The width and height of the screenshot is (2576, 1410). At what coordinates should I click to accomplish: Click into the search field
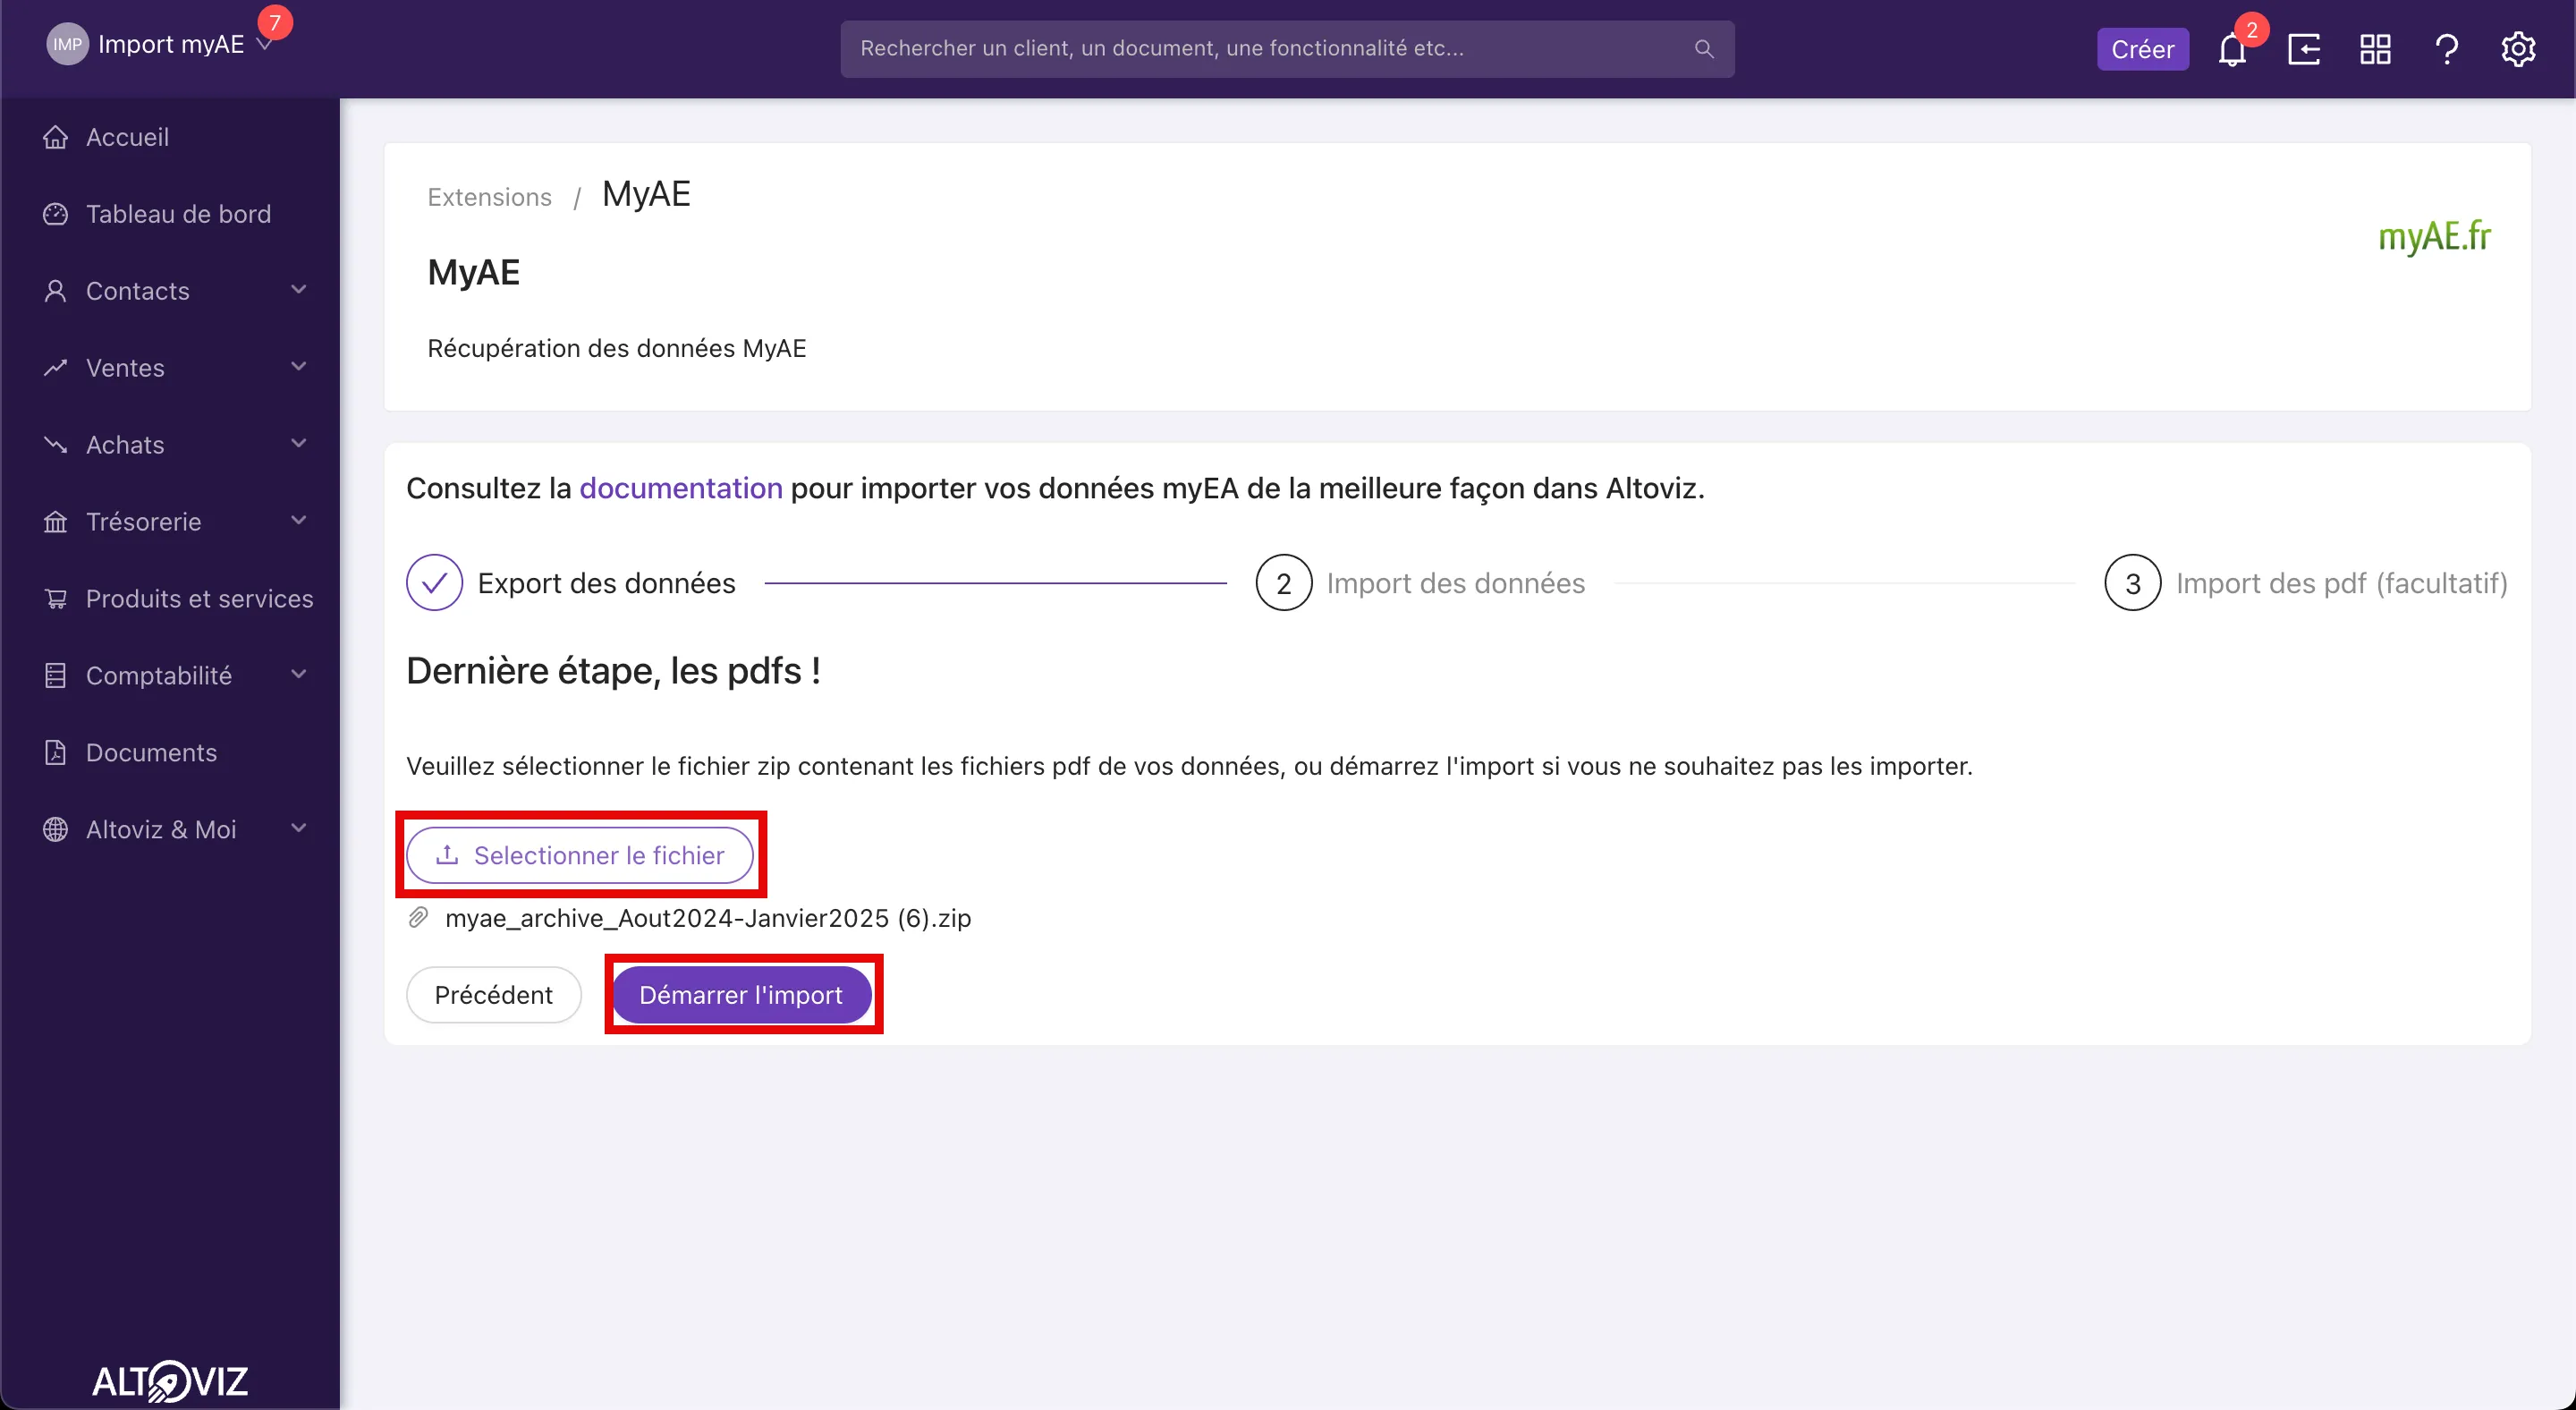1287,49
